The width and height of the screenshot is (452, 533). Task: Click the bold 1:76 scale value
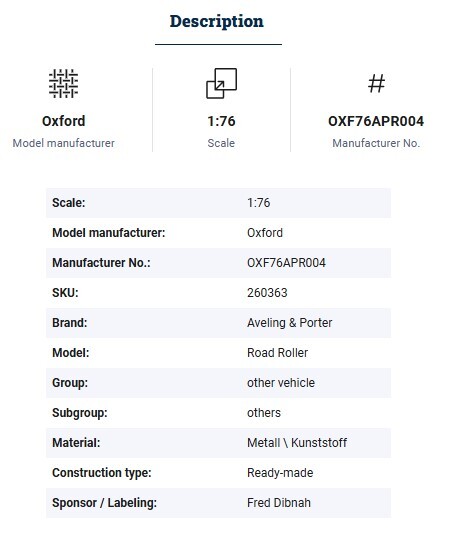click(222, 121)
